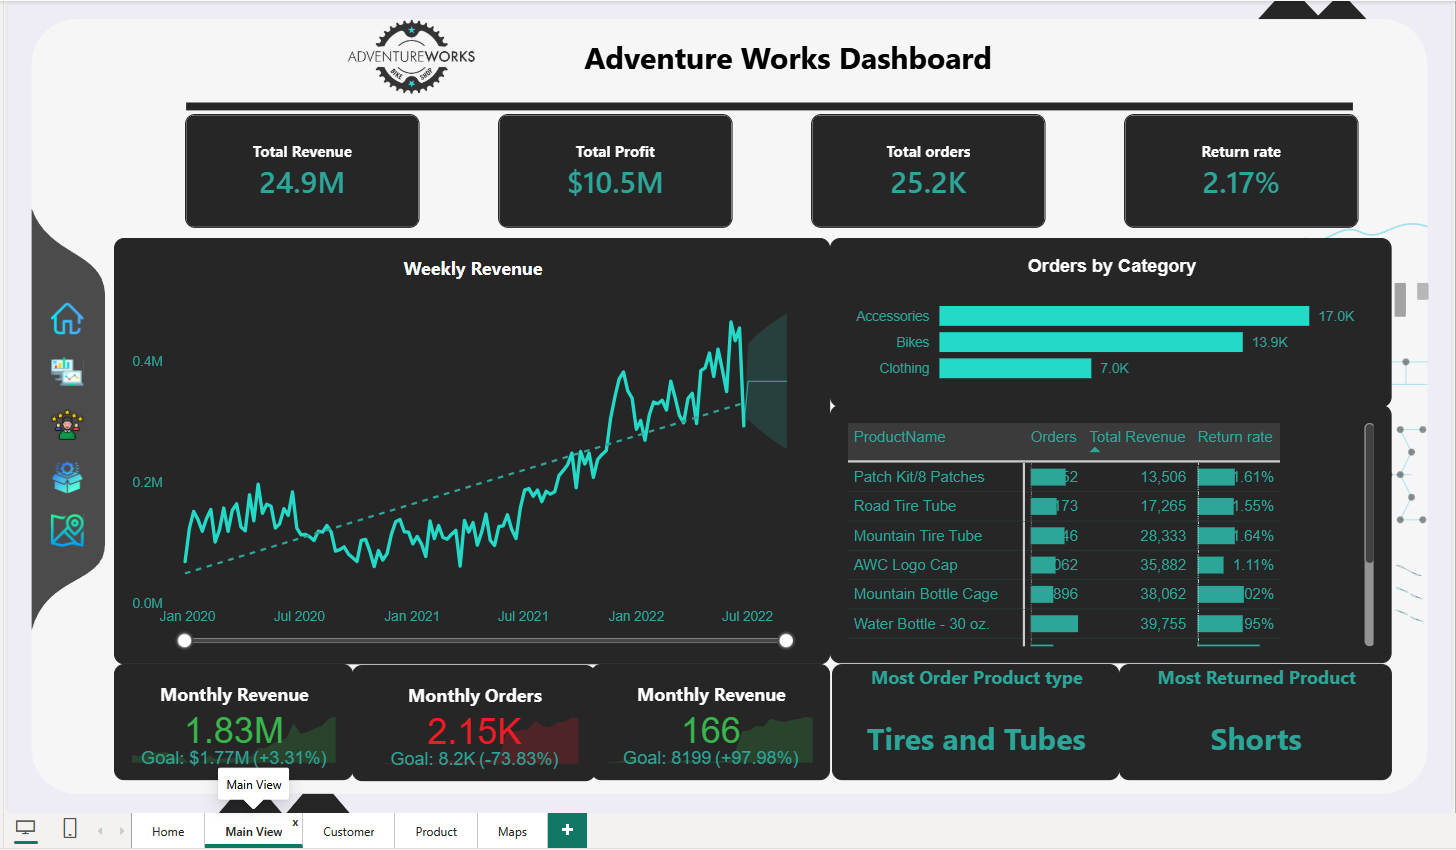Viewport: 1456px width, 850px height.
Task: Add a new page with plus button
Action: point(567,830)
